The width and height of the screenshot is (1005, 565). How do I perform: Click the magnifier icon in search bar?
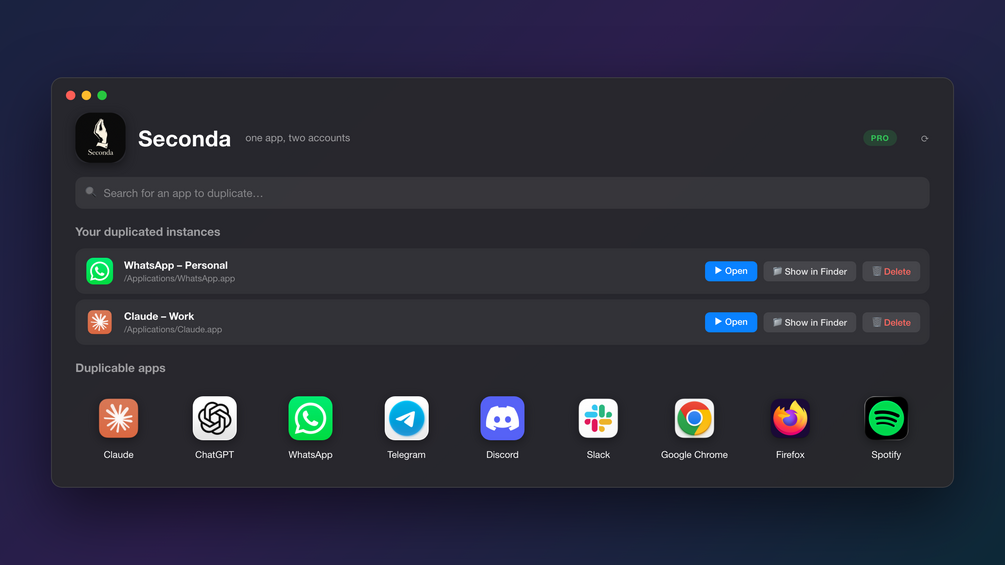coord(90,192)
